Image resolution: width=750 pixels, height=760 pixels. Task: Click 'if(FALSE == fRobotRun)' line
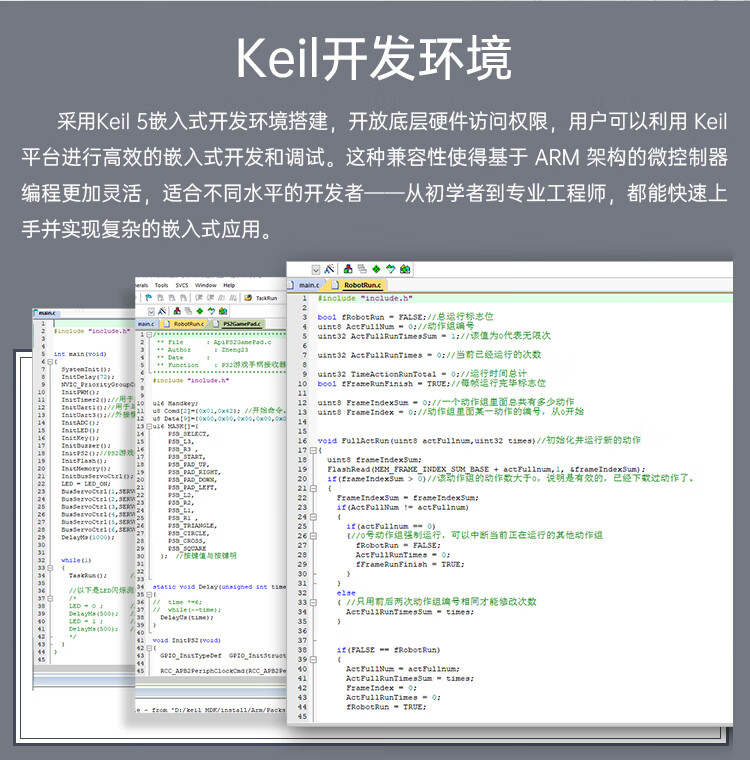(x=388, y=650)
